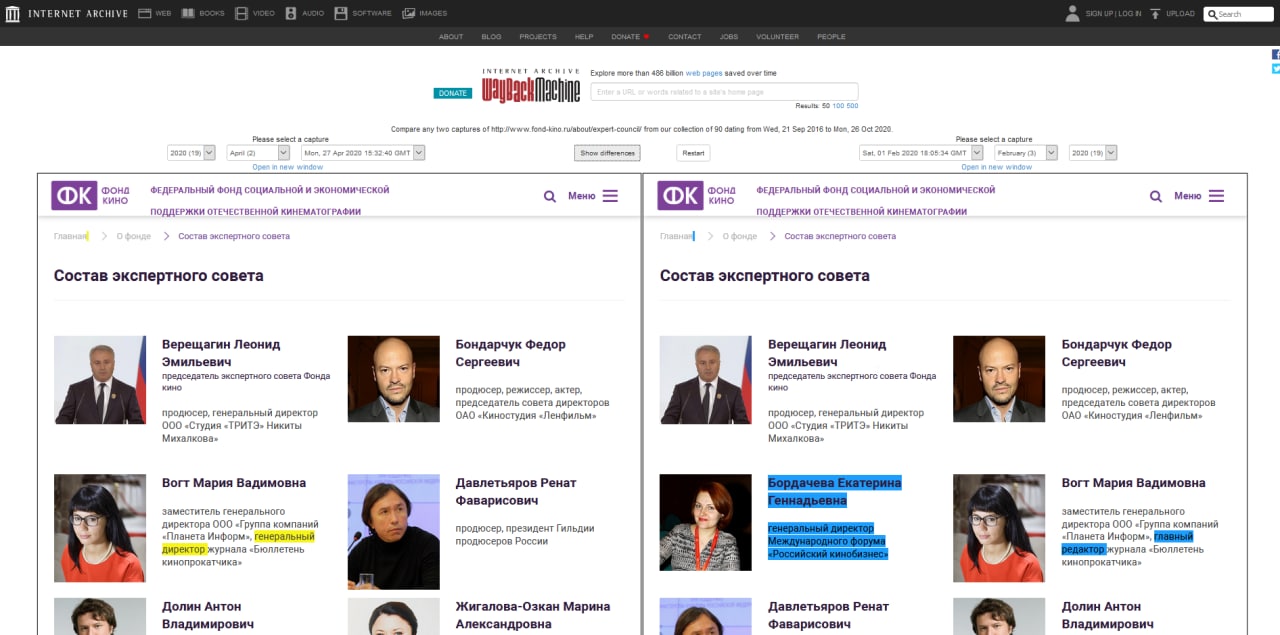Click the Wayback Machine logo

coord(531,86)
